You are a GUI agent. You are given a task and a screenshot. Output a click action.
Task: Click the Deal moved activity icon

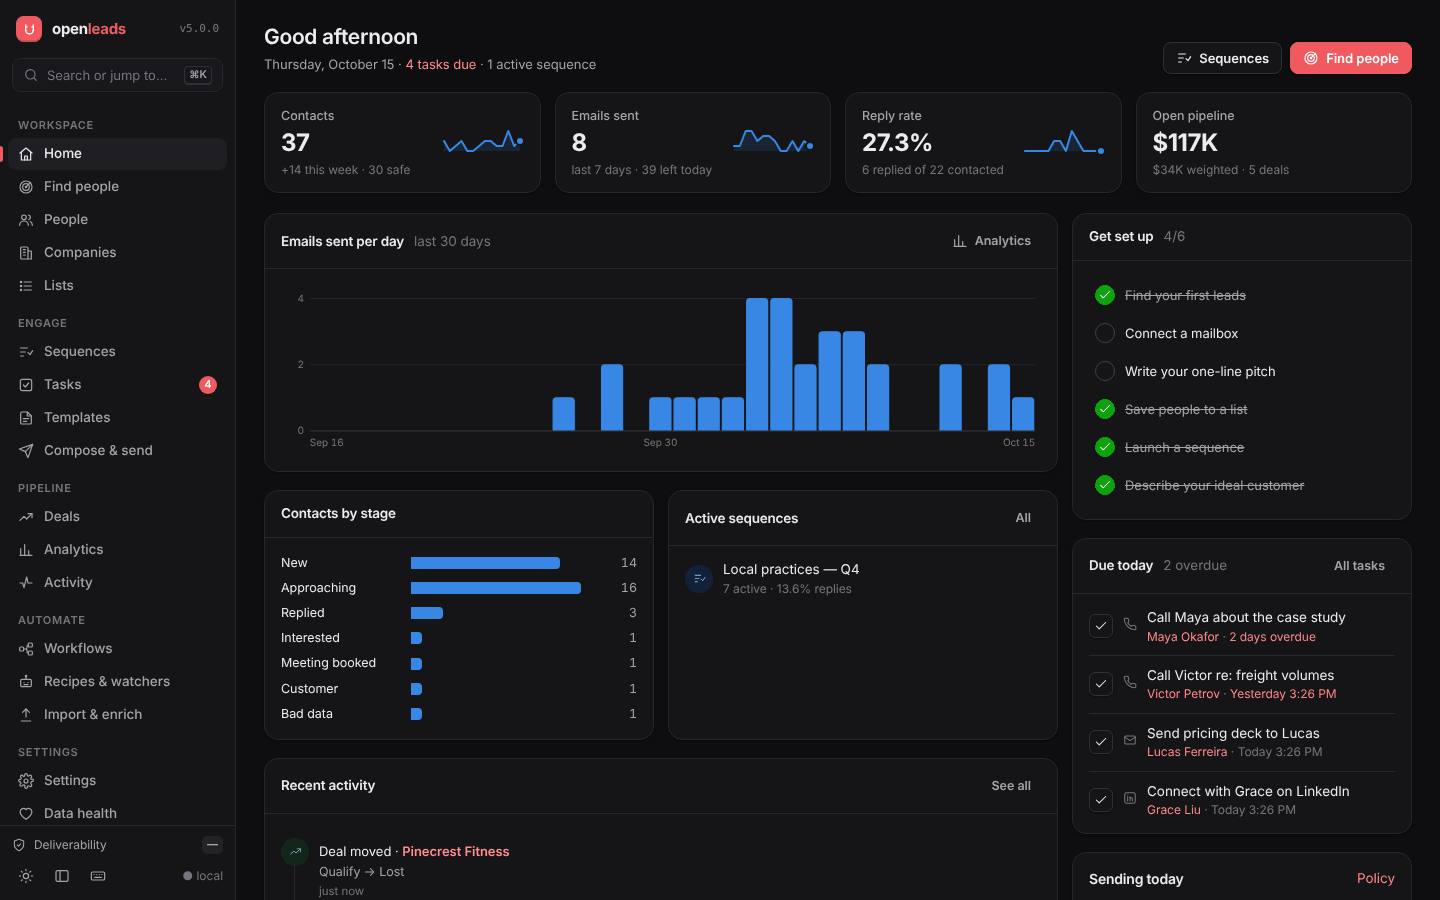click(295, 852)
